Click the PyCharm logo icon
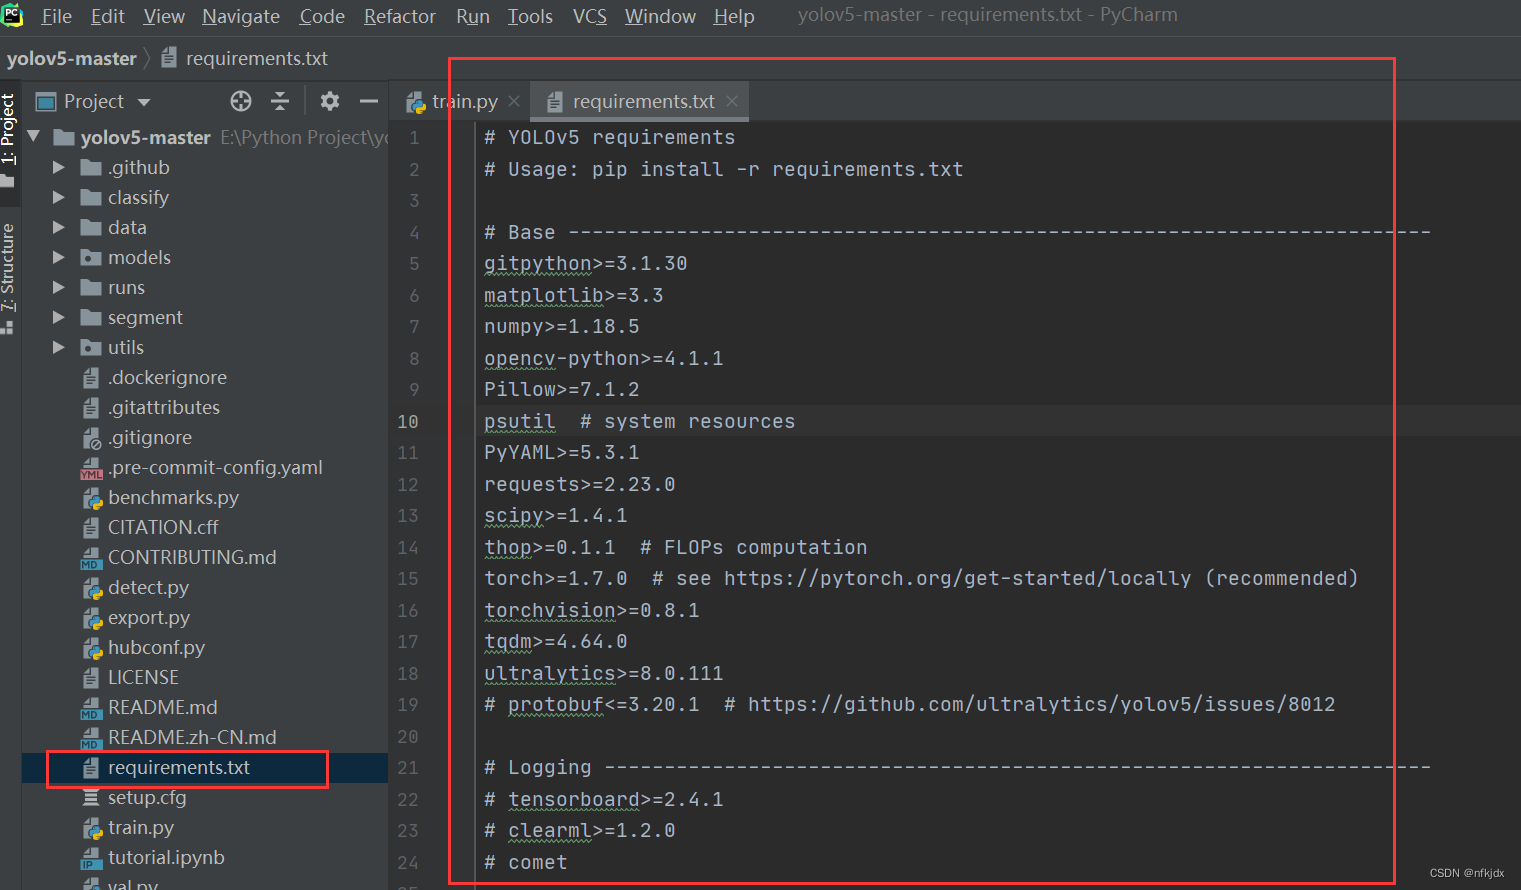 pyautogui.click(x=12, y=15)
